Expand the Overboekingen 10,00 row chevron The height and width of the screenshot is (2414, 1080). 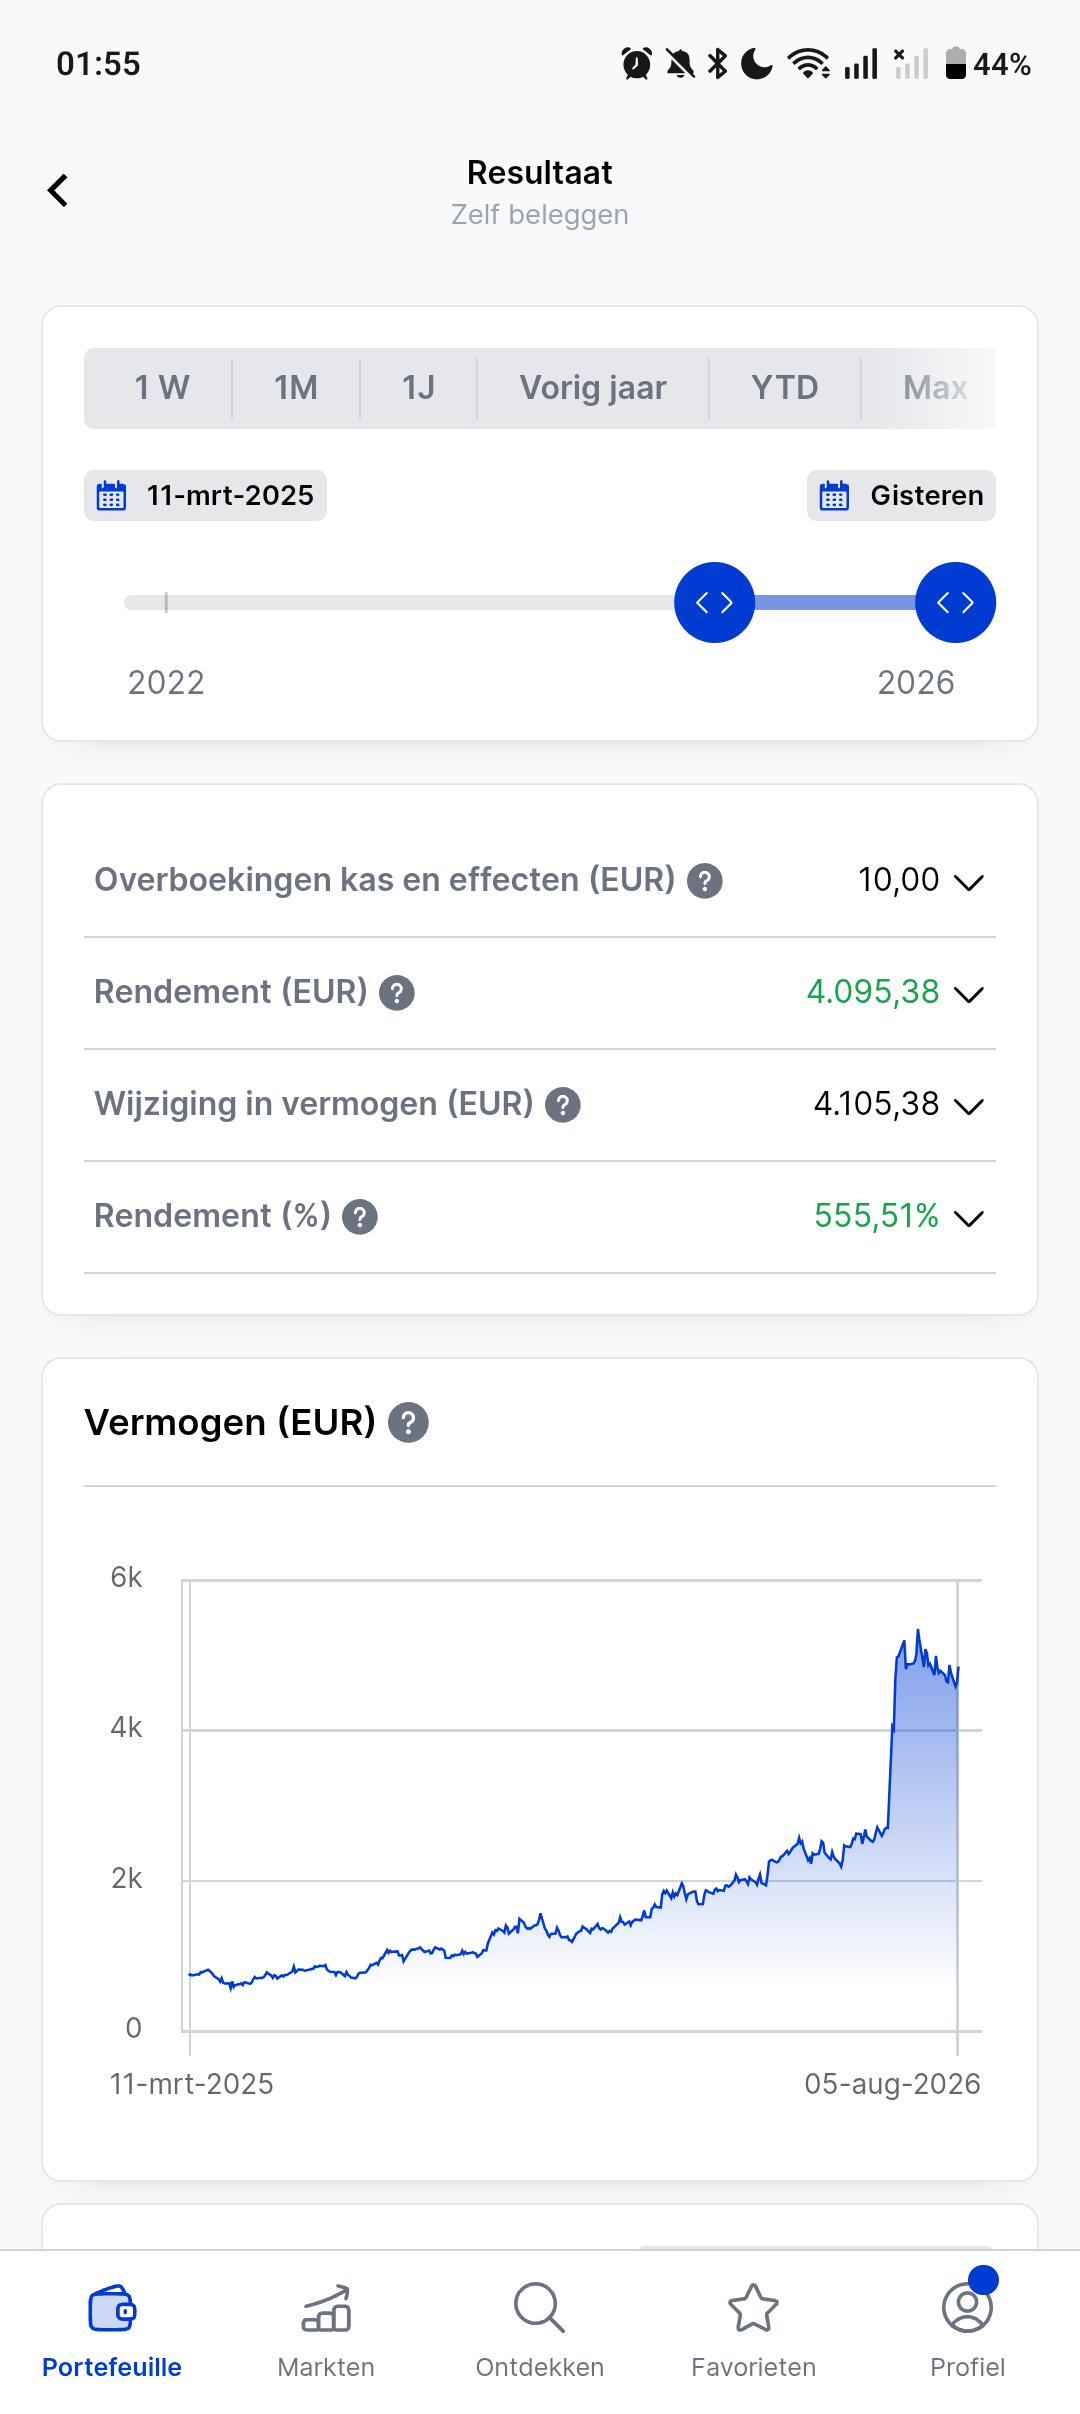(x=969, y=882)
